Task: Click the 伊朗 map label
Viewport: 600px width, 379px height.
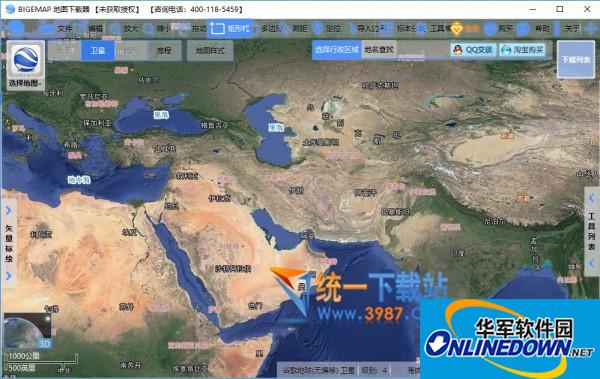Action: click(296, 190)
